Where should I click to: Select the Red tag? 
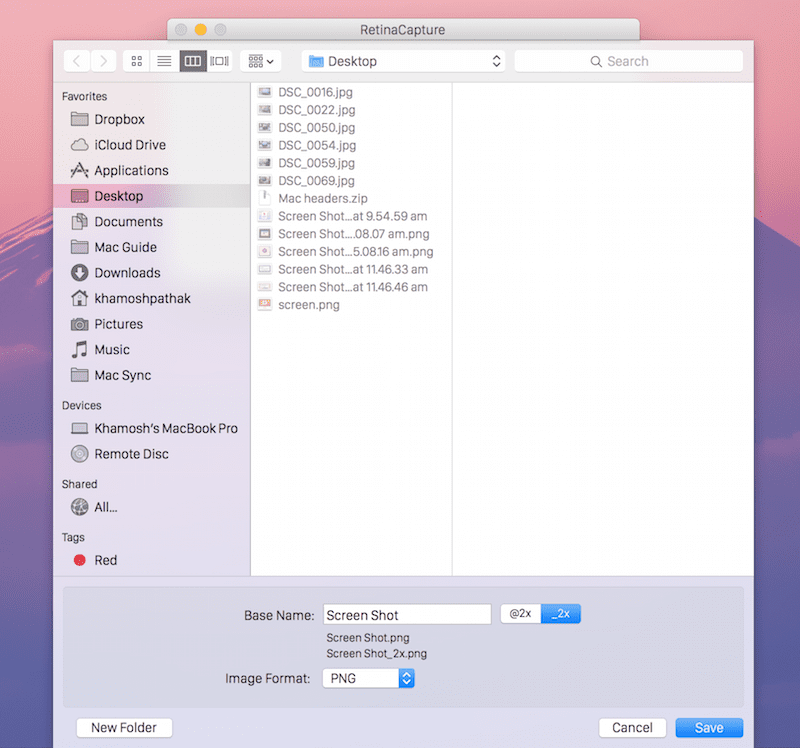point(151,560)
